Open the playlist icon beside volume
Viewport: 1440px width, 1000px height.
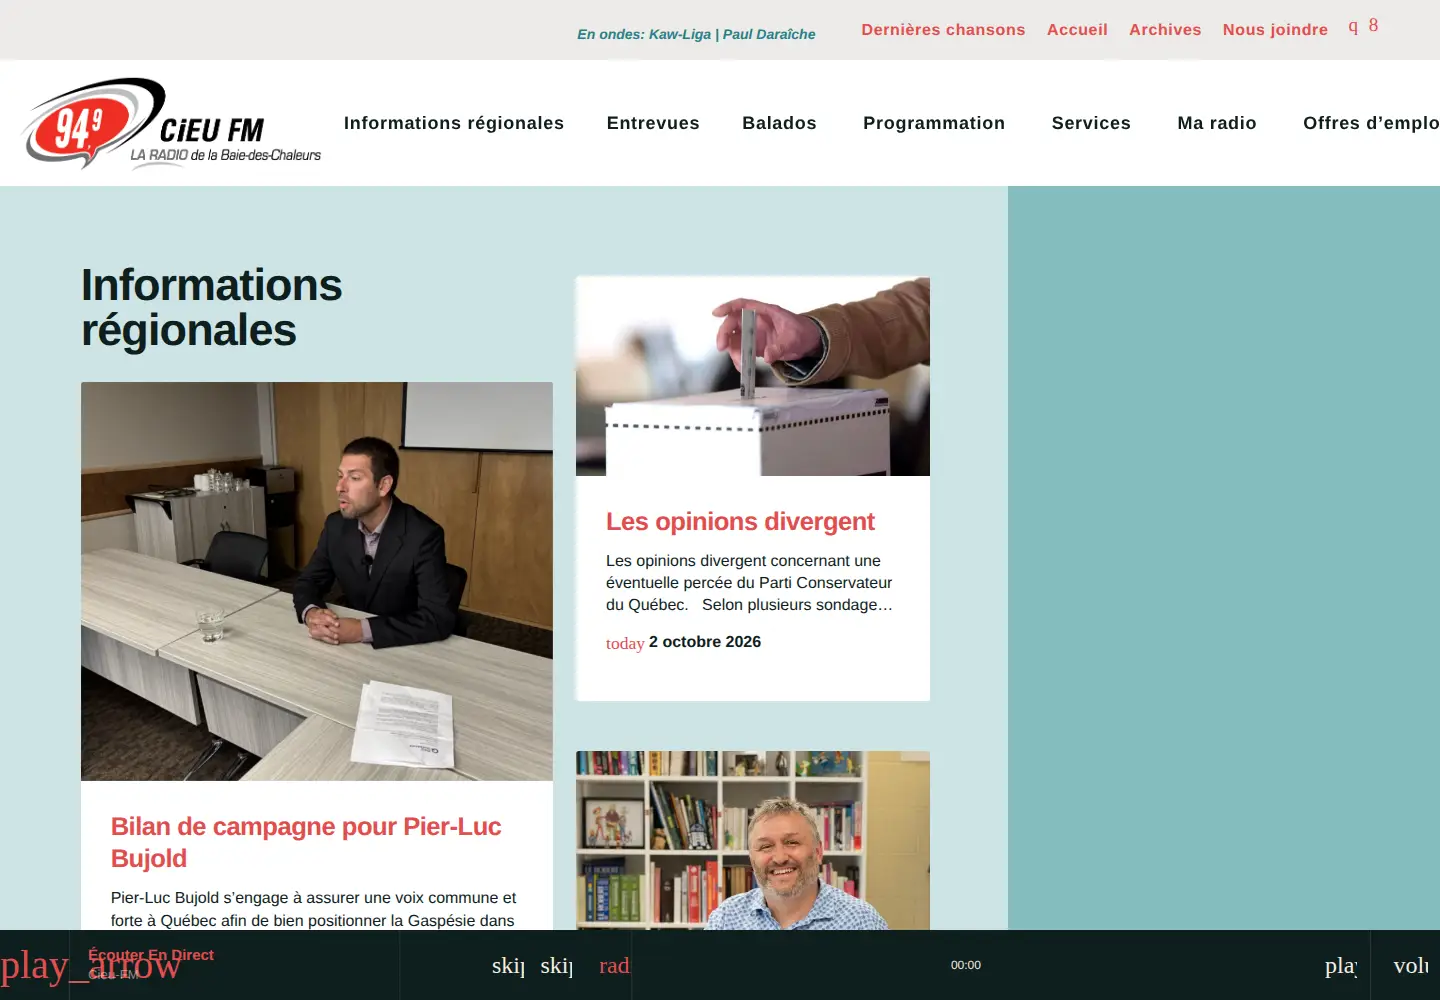point(1341,965)
